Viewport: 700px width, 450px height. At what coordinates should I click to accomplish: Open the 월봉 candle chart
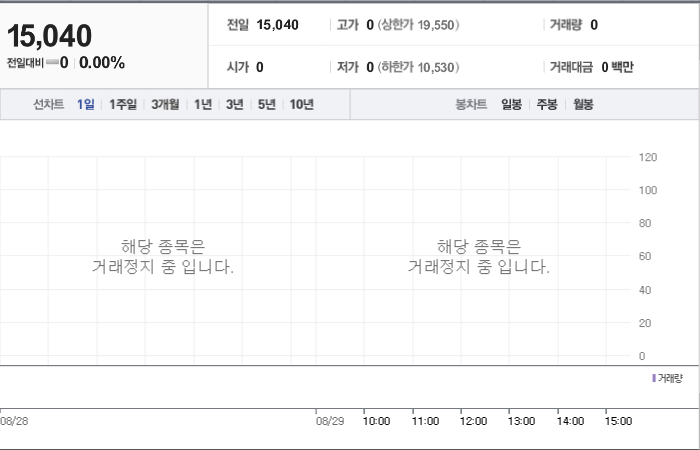click(x=583, y=104)
